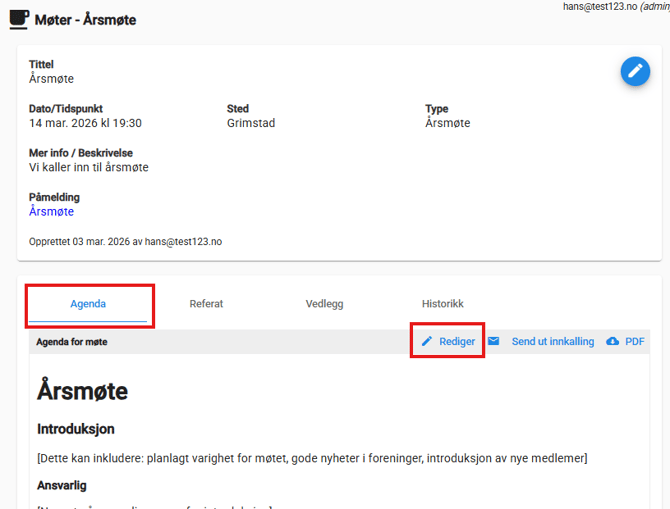Screen dimensions: 670x509
Task: Click the Grimstad location value
Action: tap(250, 123)
